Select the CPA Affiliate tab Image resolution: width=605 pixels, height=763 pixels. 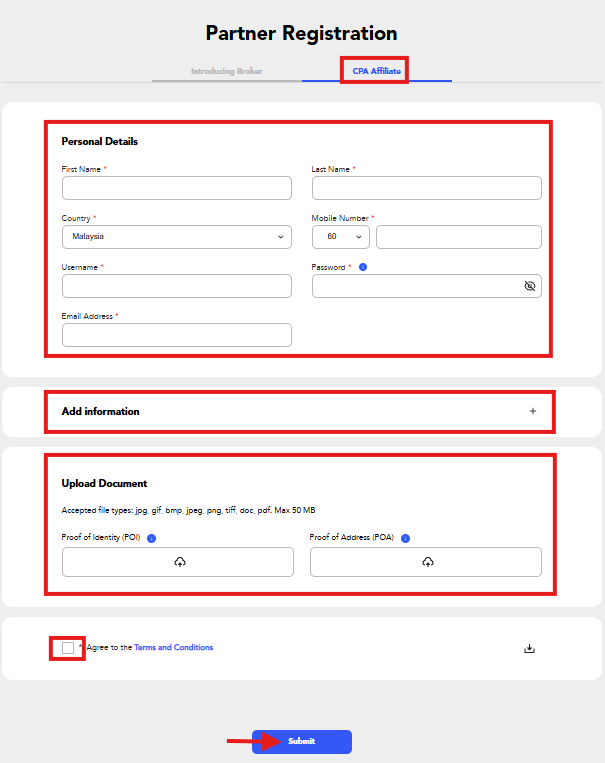pyautogui.click(x=376, y=71)
